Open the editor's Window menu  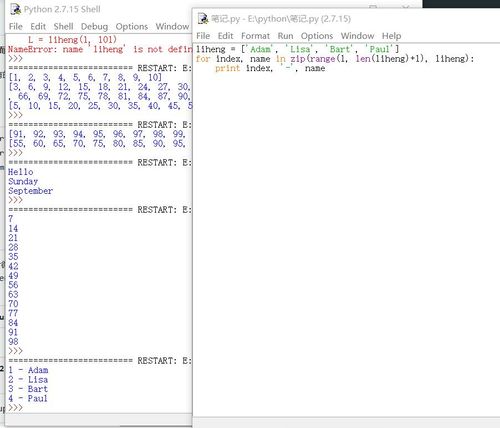357,36
